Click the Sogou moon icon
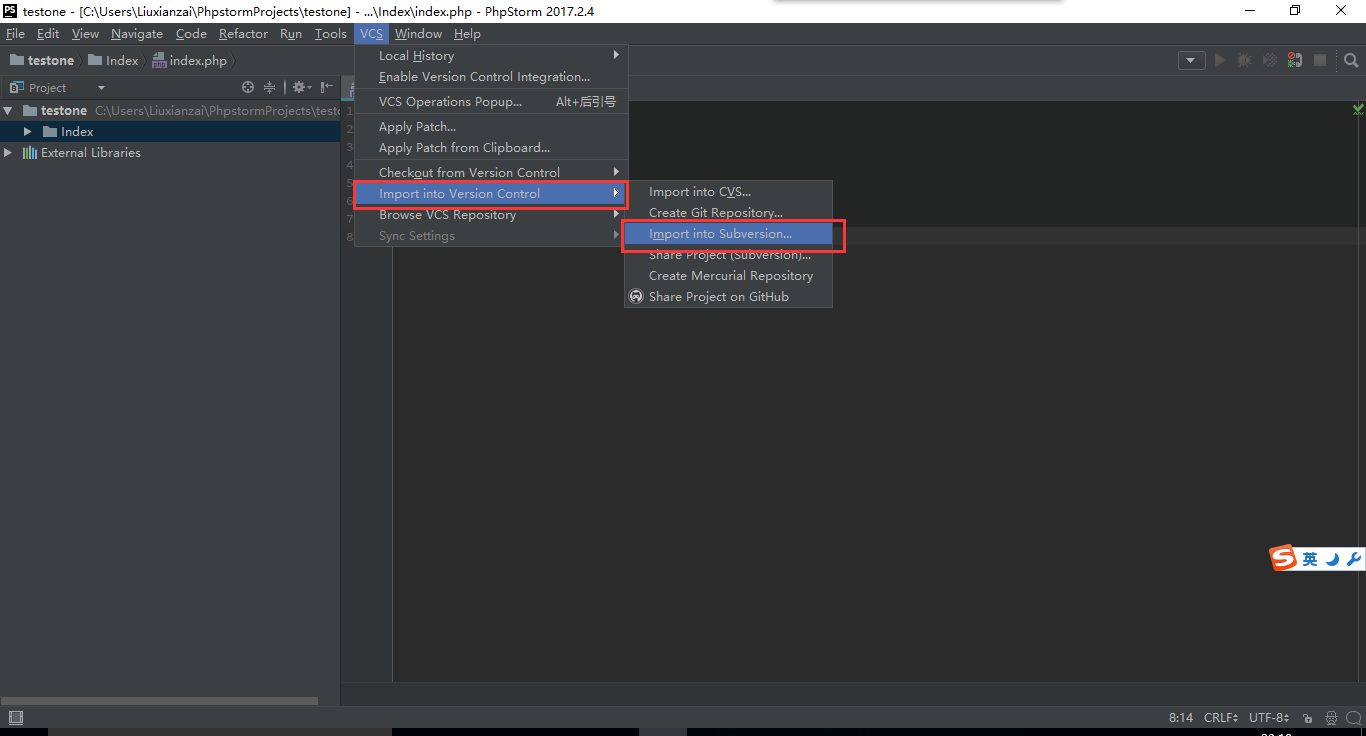The width and height of the screenshot is (1366, 736). (1333, 560)
